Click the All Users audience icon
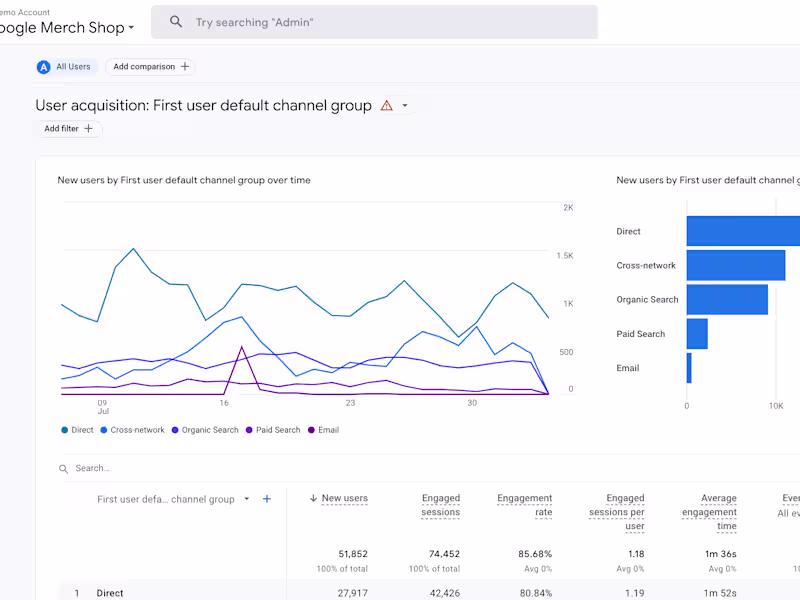The width and height of the screenshot is (800, 600). coord(43,67)
